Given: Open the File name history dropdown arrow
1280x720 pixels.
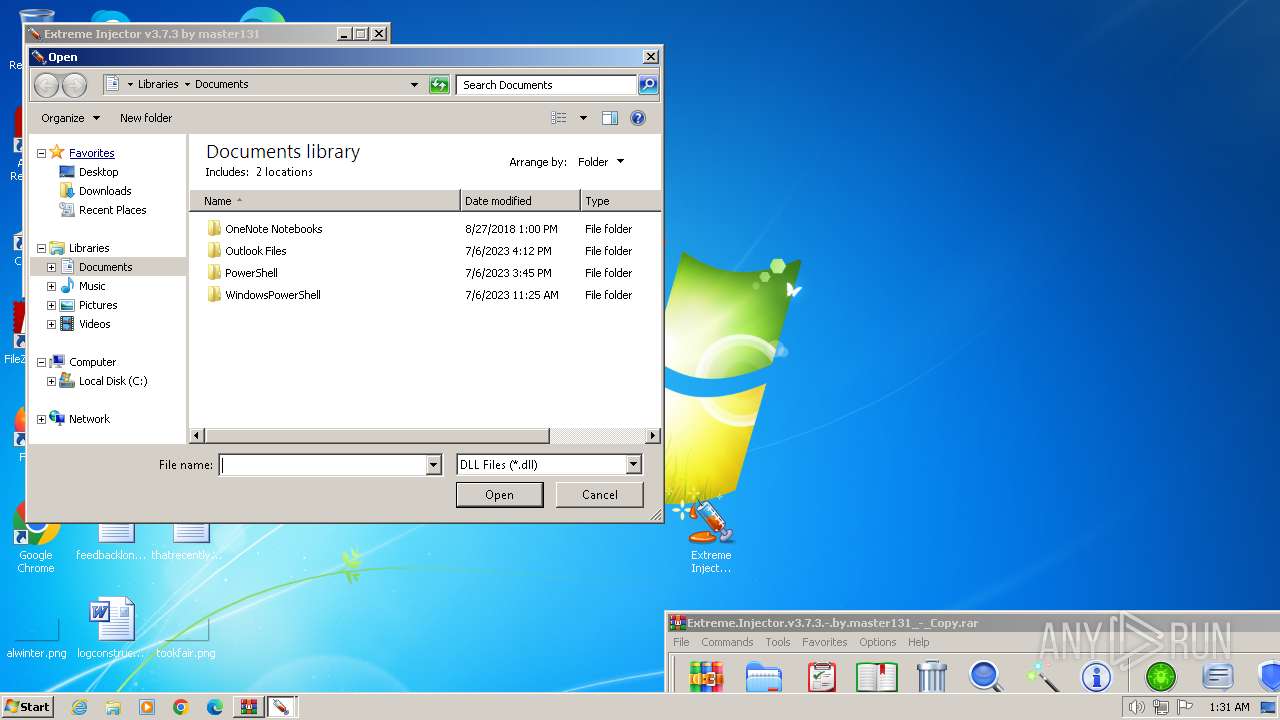Looking at the screenshot, I should click(x=433, y=465).
